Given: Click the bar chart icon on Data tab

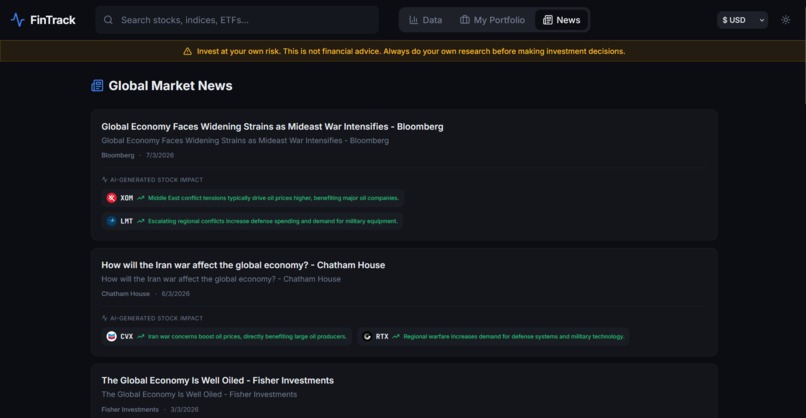Looking at the screenshot, I should click(x=413, y=20).
